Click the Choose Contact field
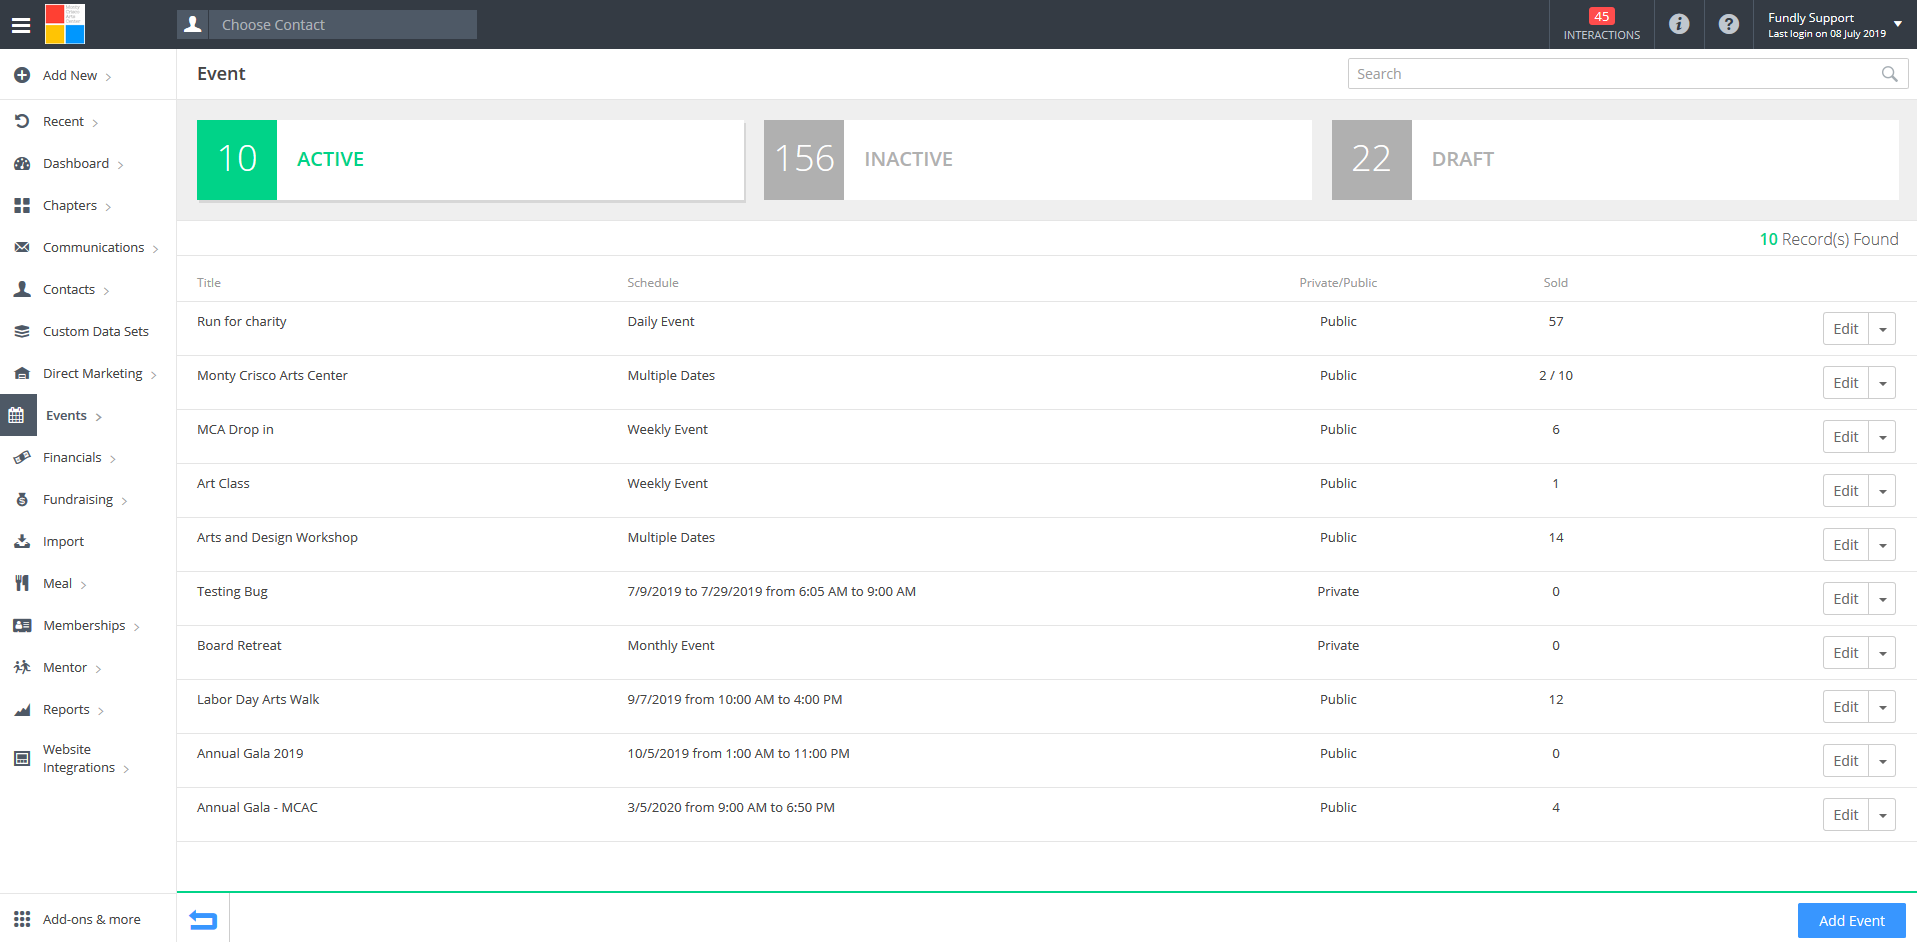 tap(343, 24)
